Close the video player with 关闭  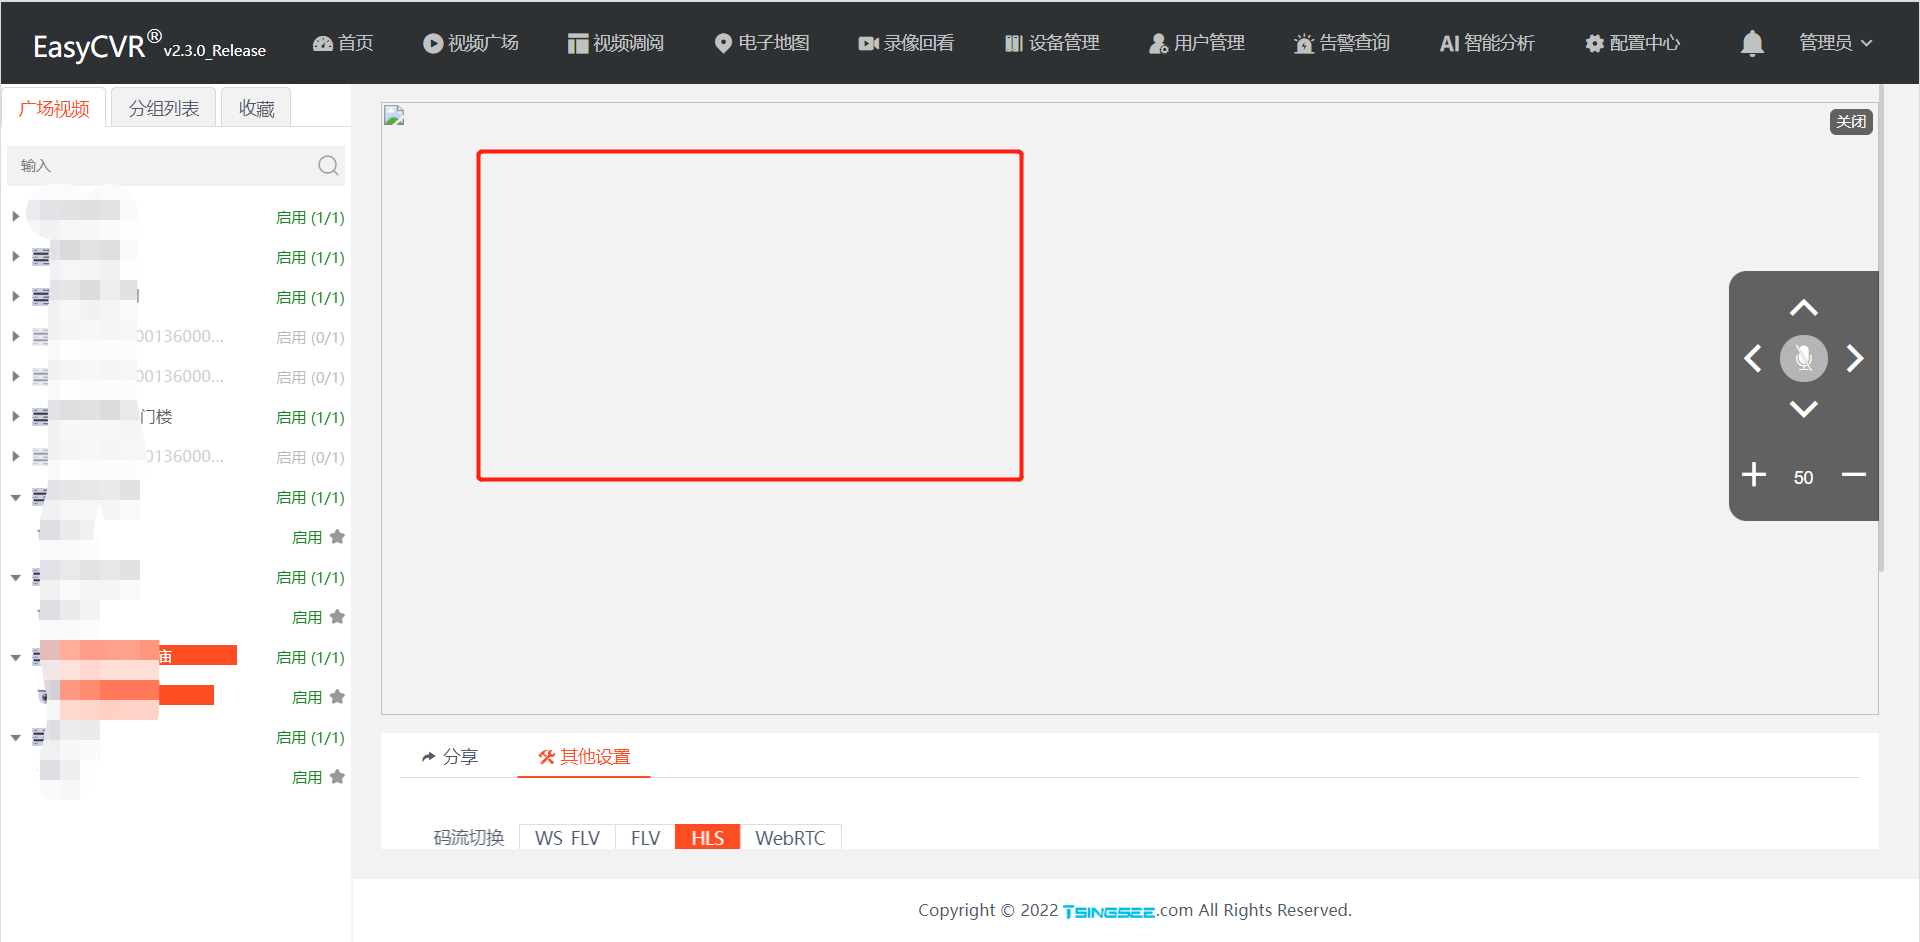[1851, 121]
